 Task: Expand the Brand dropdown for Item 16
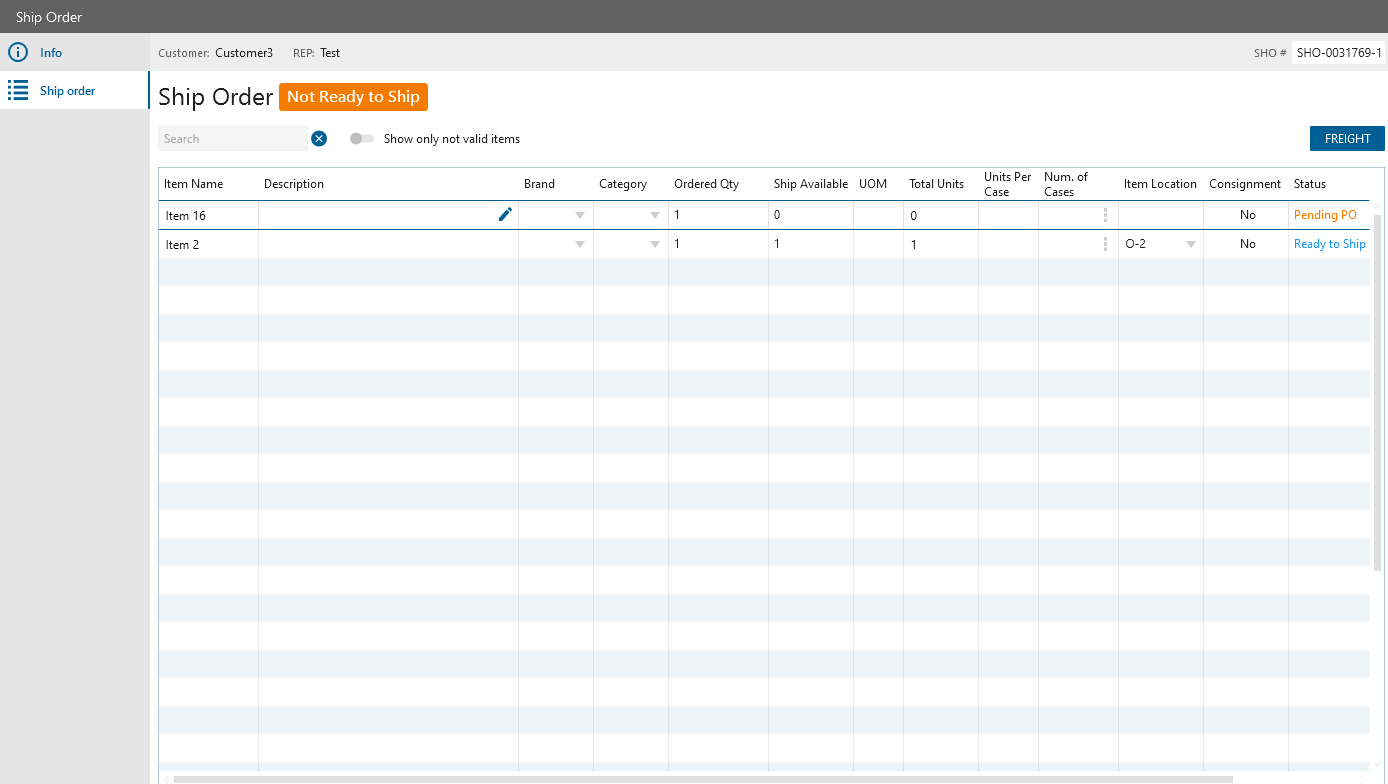coord(580,215)
